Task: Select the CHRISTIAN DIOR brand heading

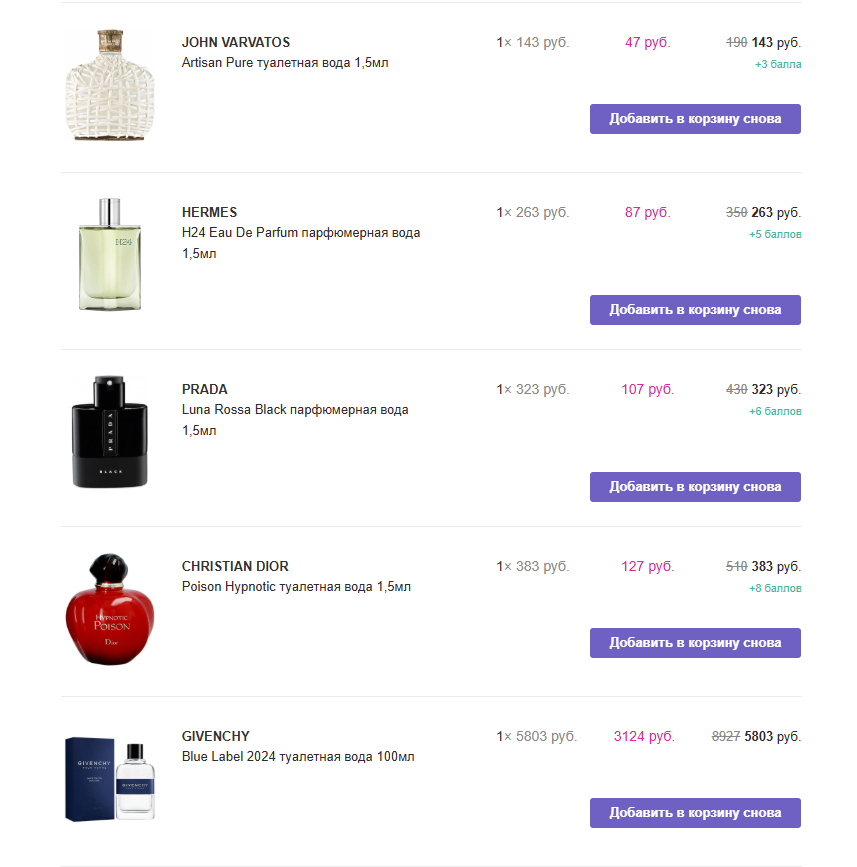Action: tap(235, 566)
